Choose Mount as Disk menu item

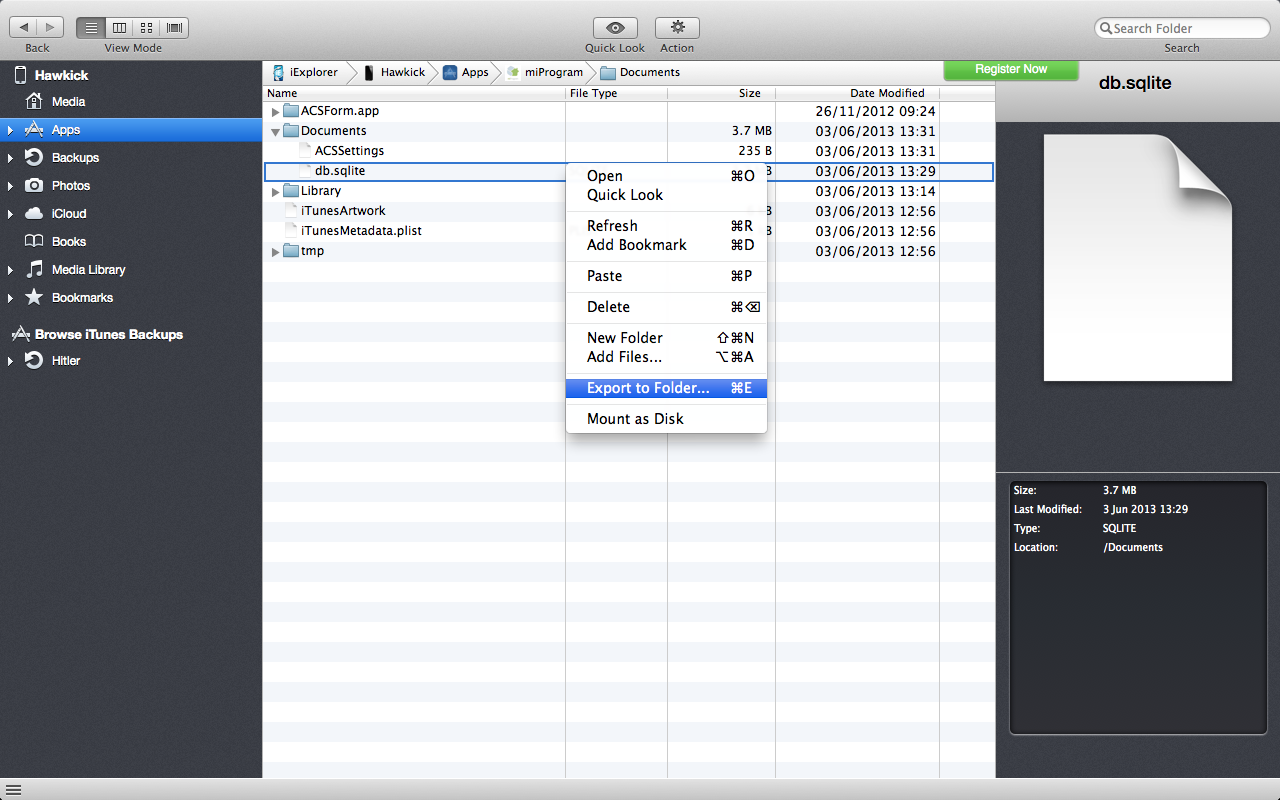tap(666, 419)
